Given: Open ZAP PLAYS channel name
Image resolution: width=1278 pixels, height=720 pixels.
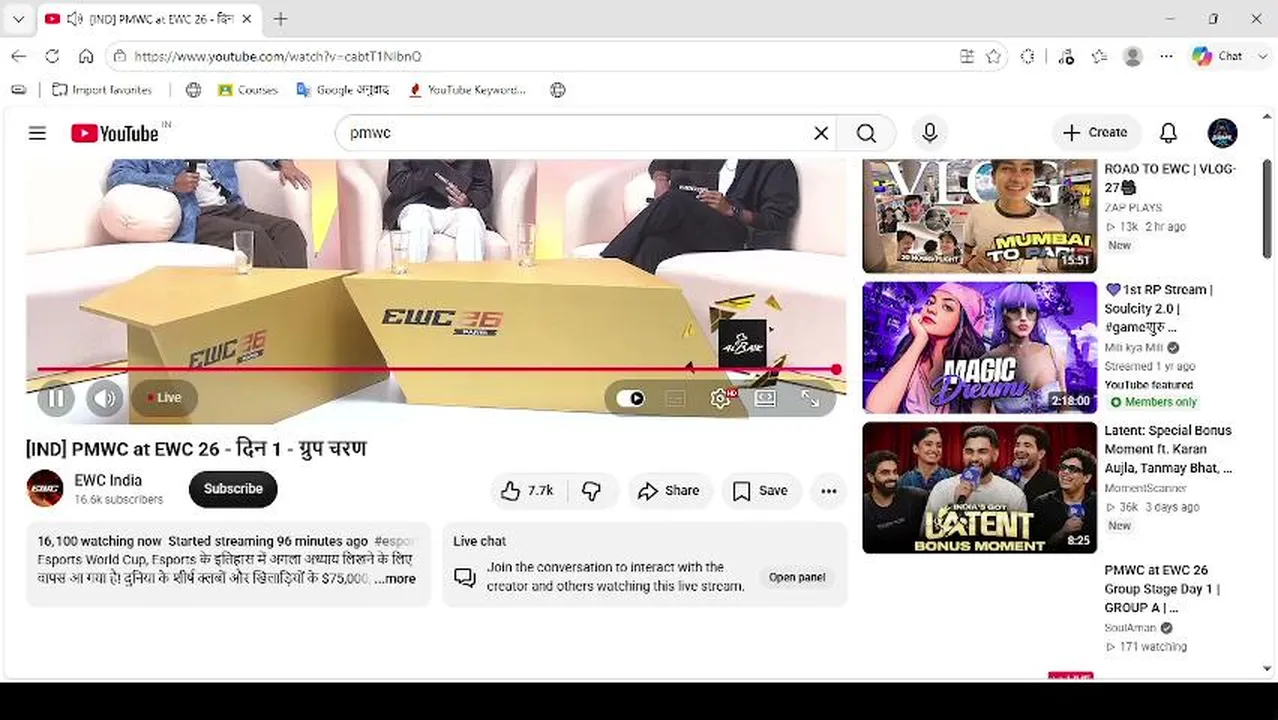Looking at the screenshot, I should 1133,207.
